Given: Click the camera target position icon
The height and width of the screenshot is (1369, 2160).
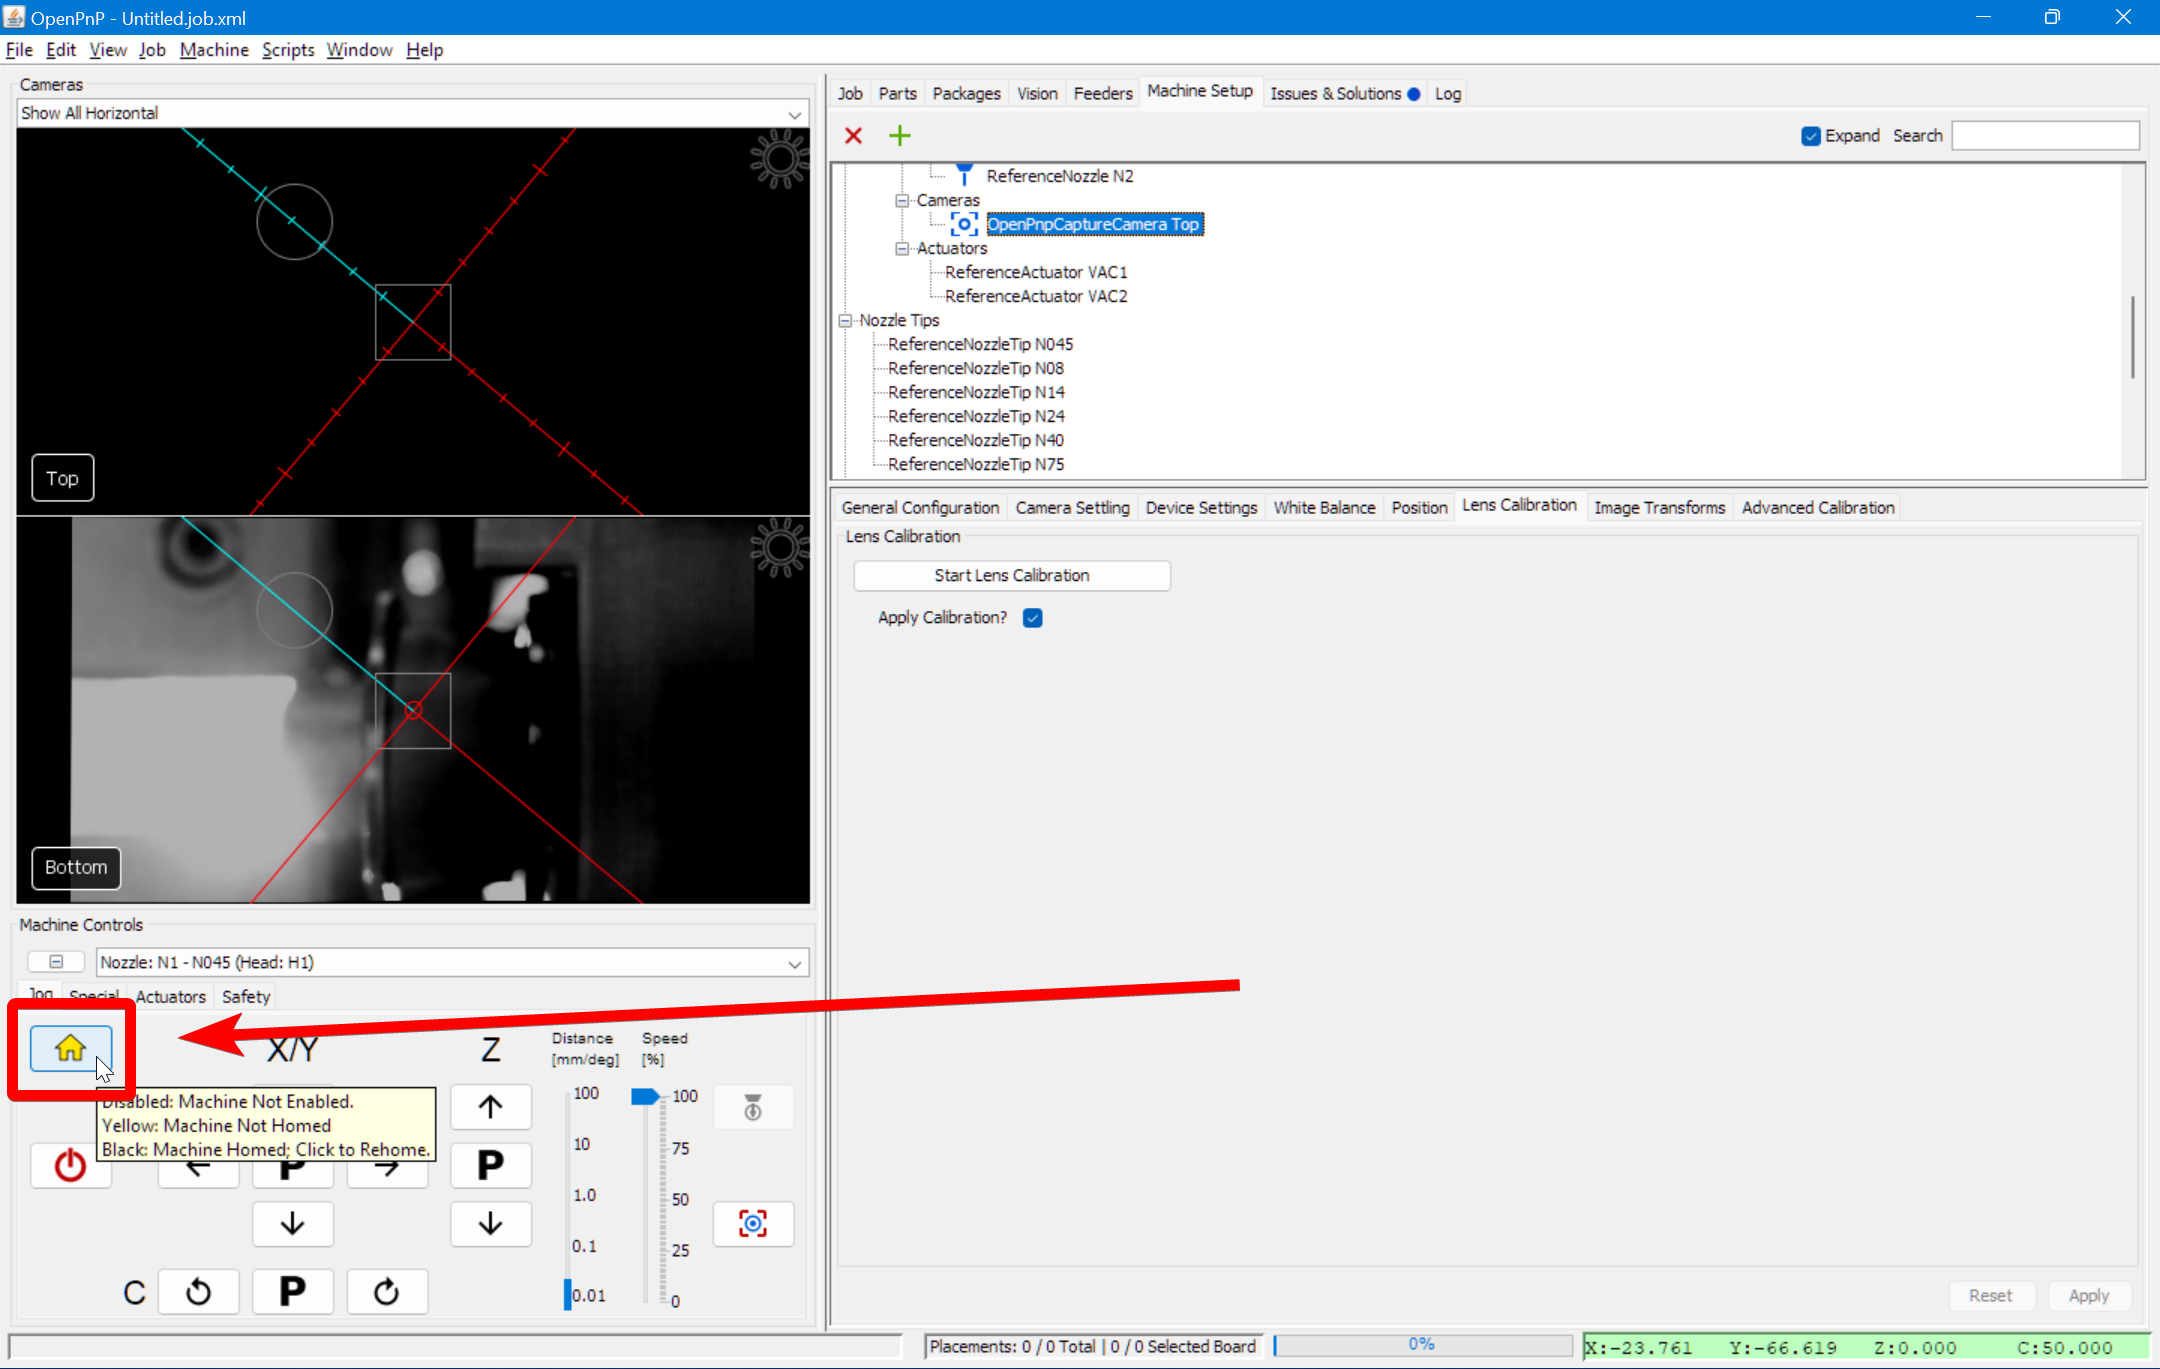Looking at the screenshot, I should point(753,1223).
